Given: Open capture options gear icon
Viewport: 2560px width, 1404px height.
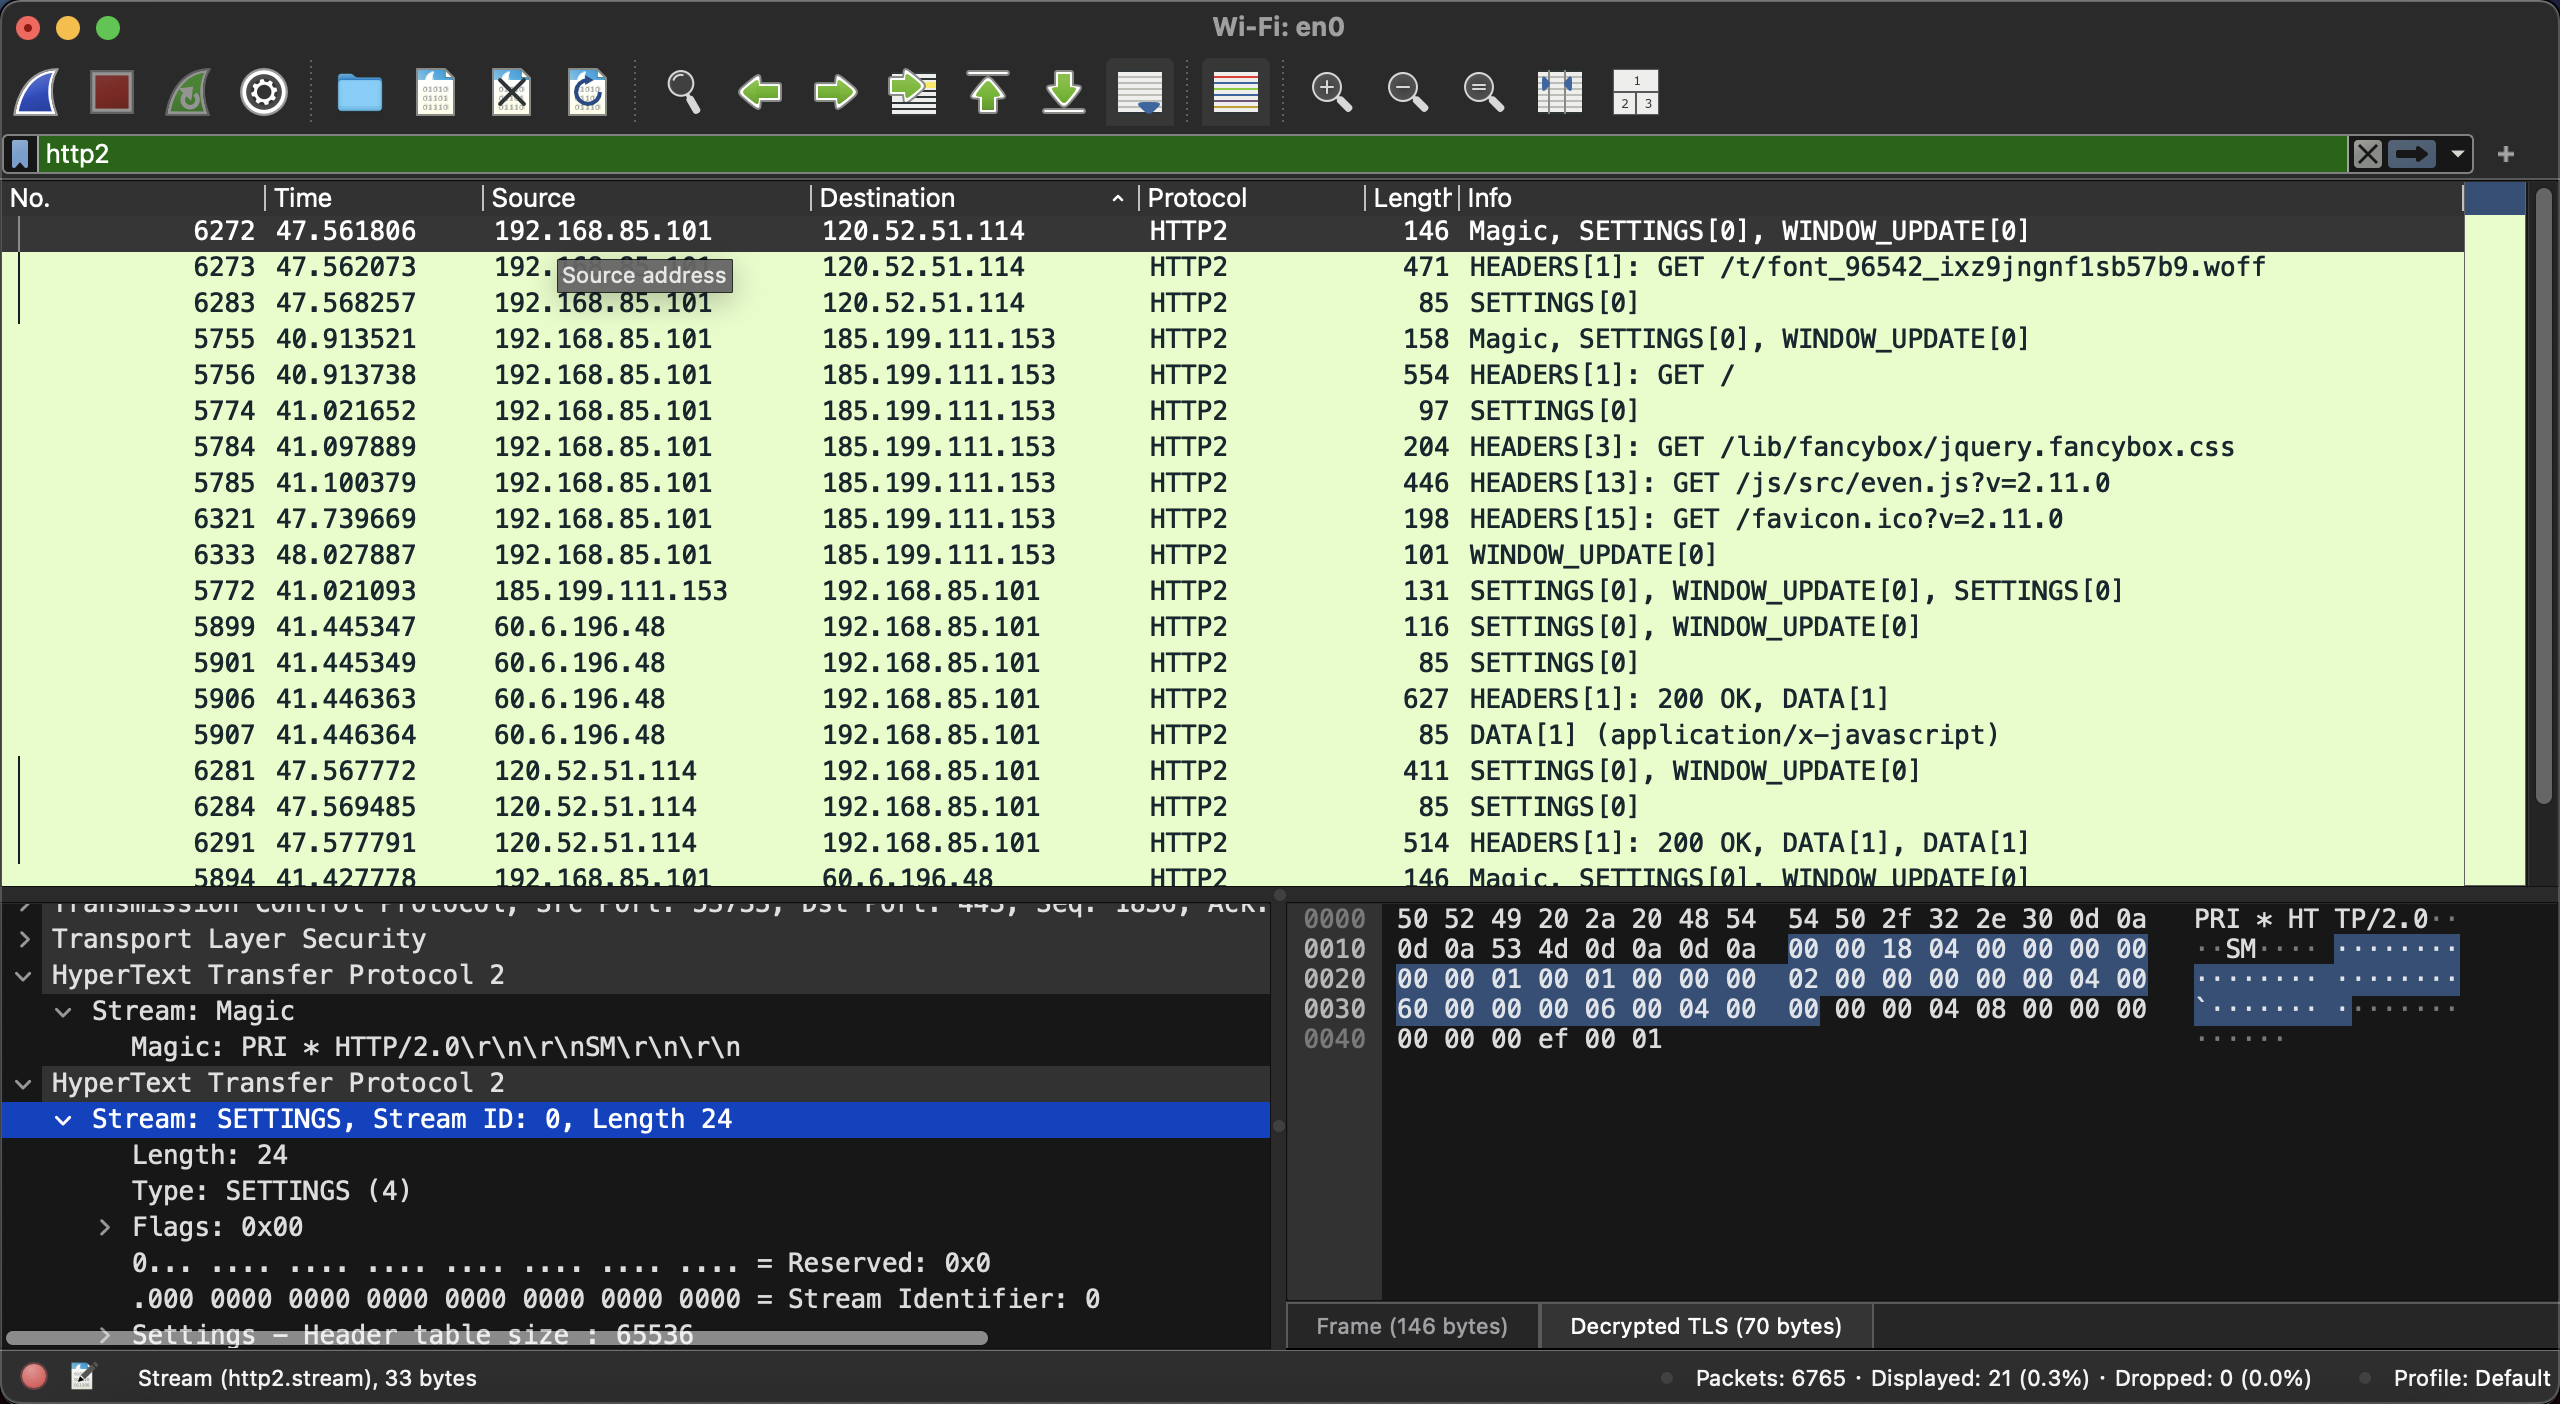Looking at the screenshot, I should click(x=264, y=93).
